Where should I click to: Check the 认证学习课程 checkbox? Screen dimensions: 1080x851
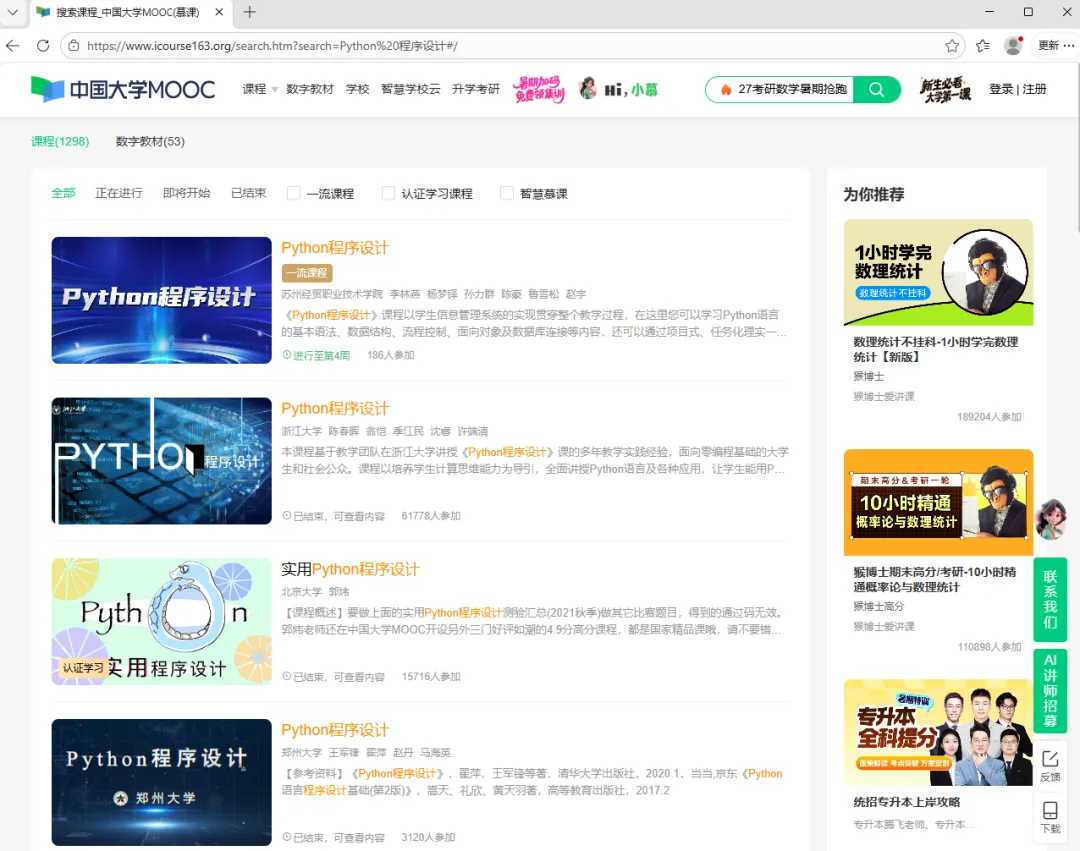pos(388,193)
